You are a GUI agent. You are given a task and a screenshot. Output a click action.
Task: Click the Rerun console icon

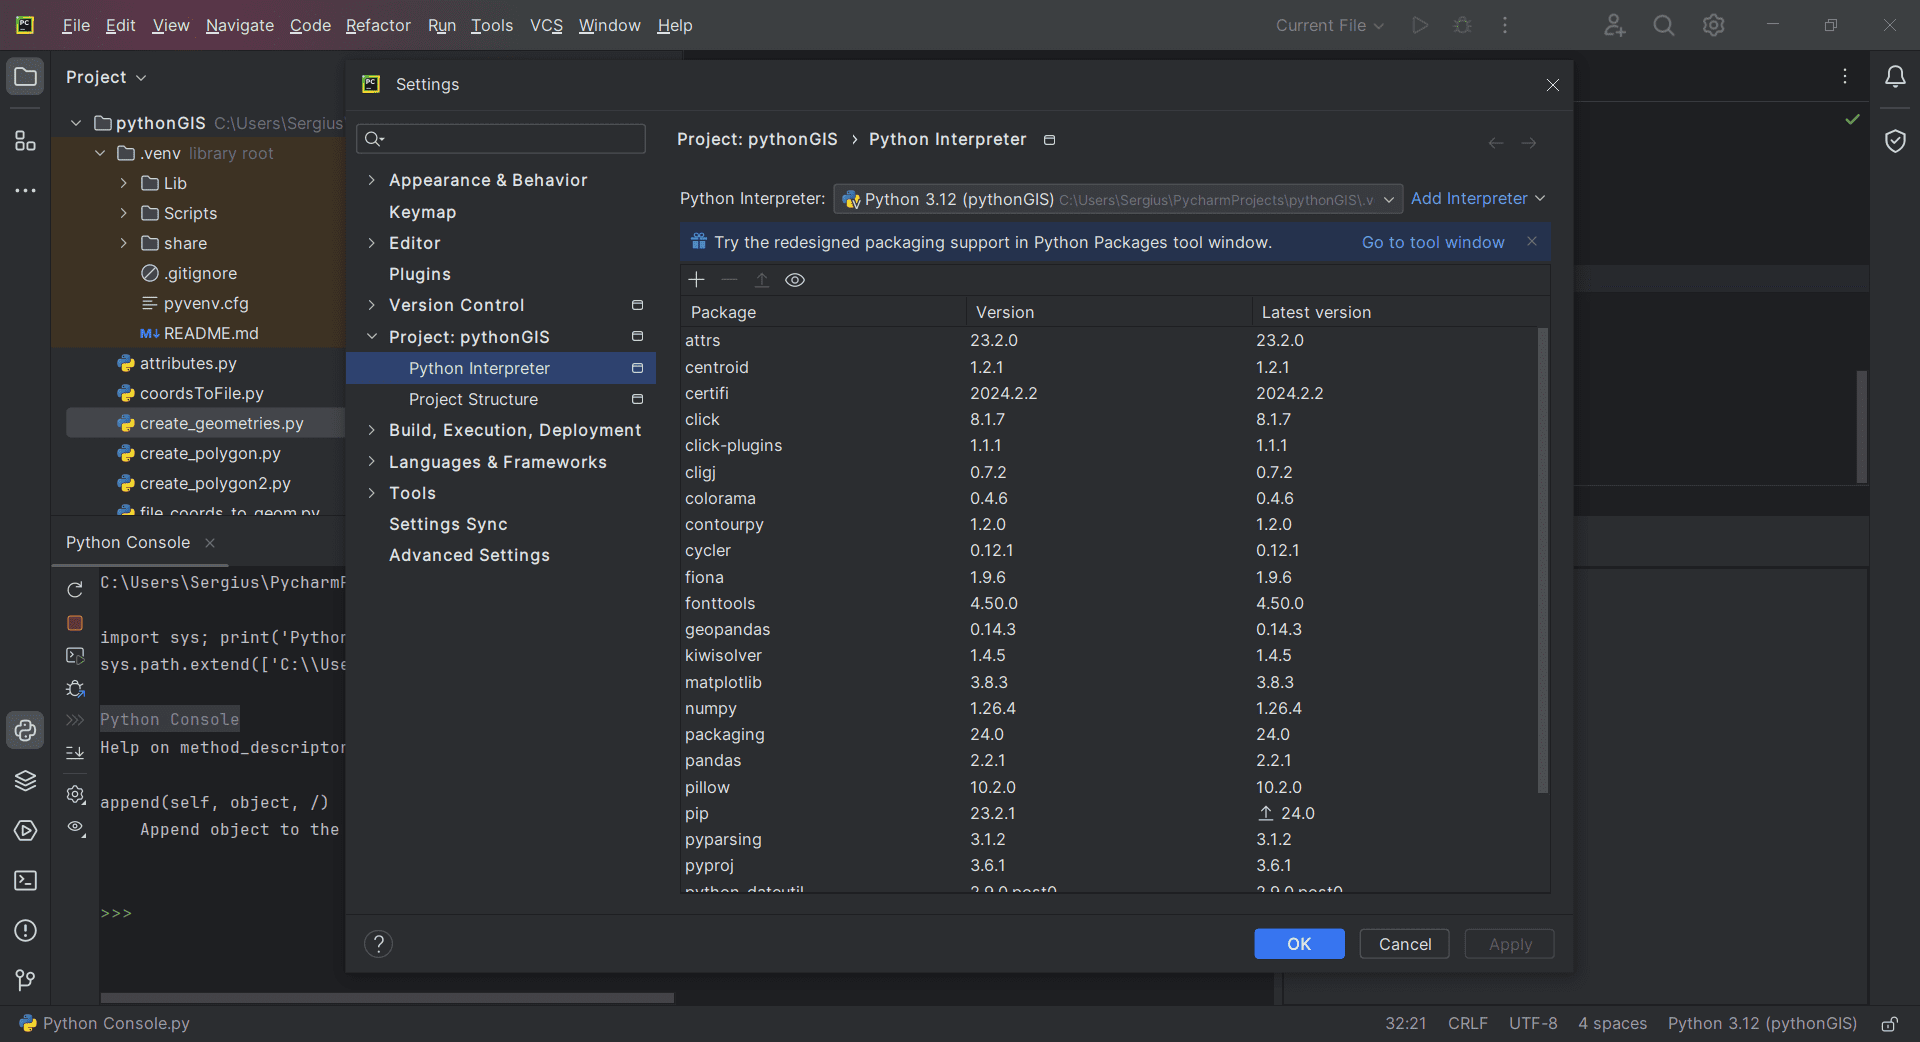(75, 590)
